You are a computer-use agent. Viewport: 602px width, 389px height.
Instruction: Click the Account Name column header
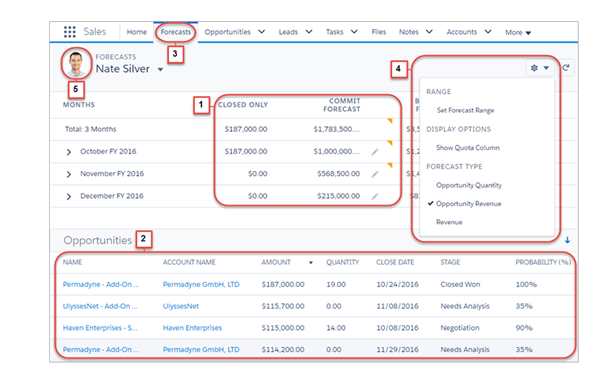pyautogui.click(x=189, y=262)
